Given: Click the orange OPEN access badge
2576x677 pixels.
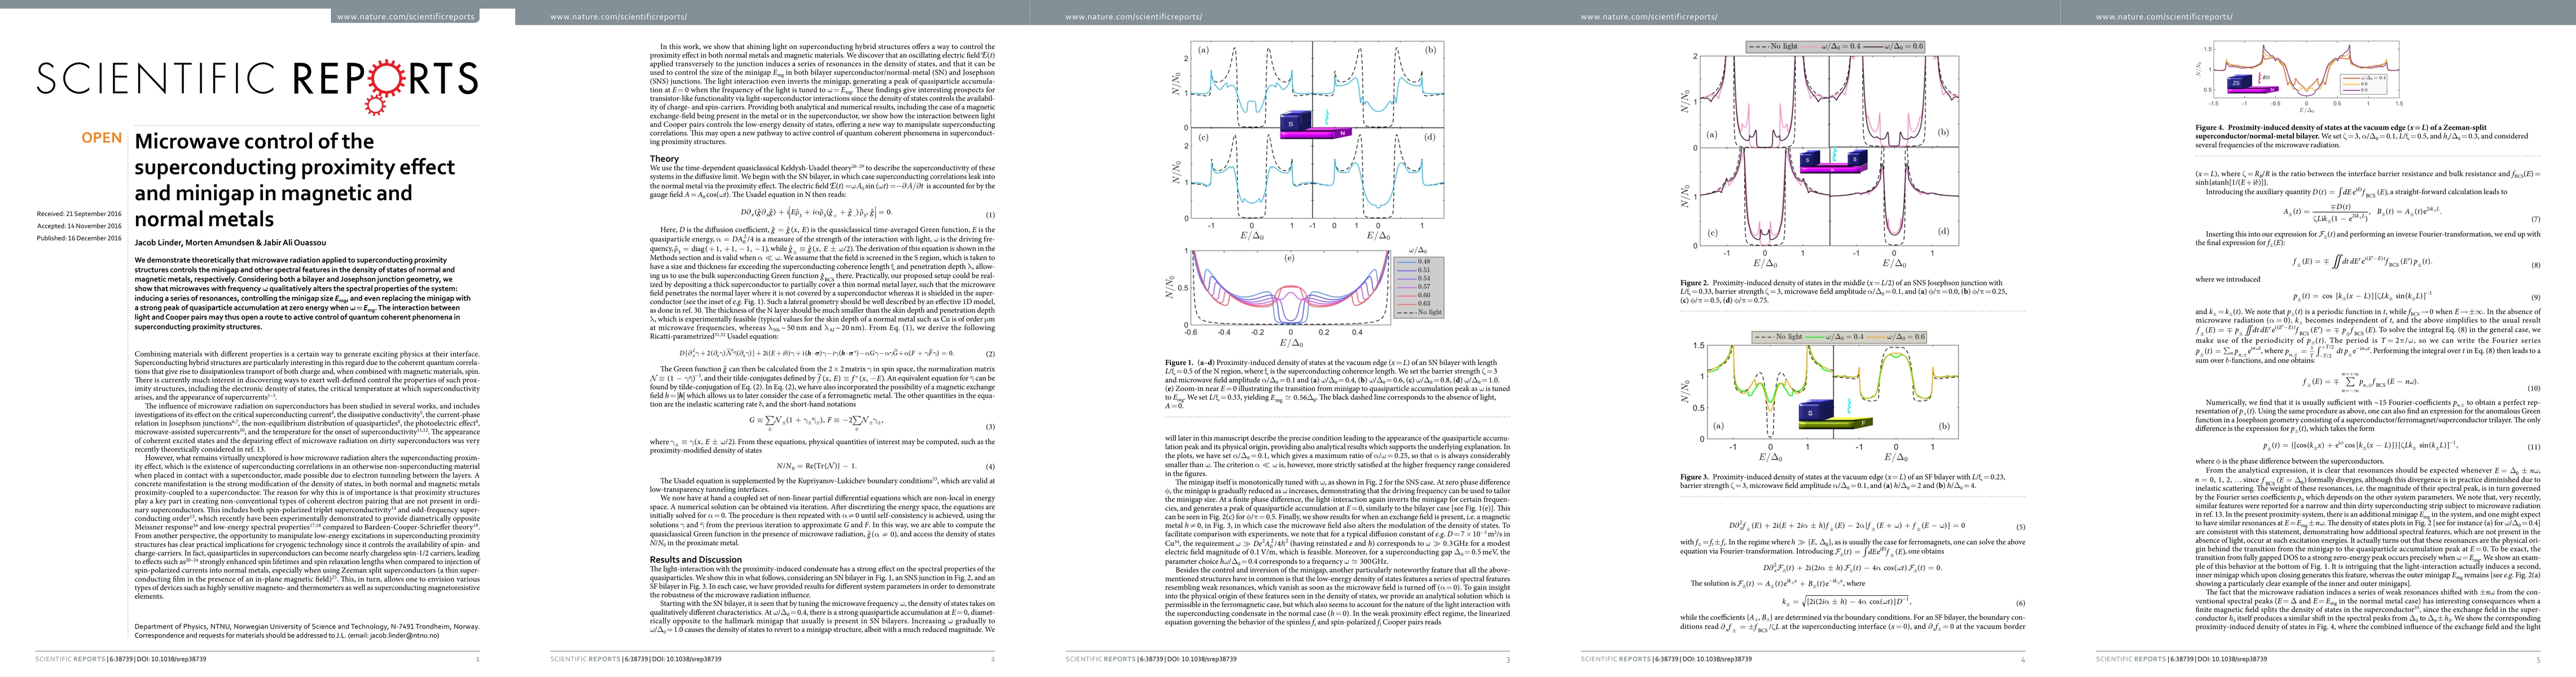Looking at the screenshot, I should pos(101,138).
